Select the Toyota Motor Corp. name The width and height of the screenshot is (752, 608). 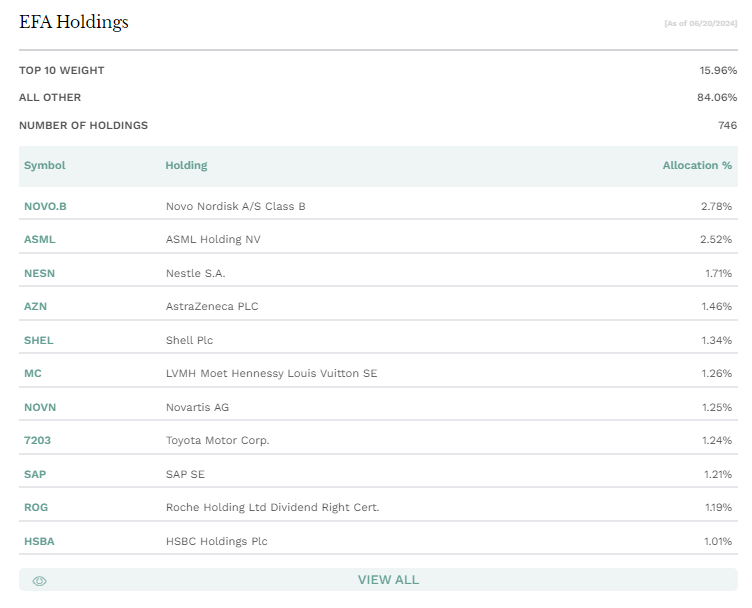pos(218,440)
